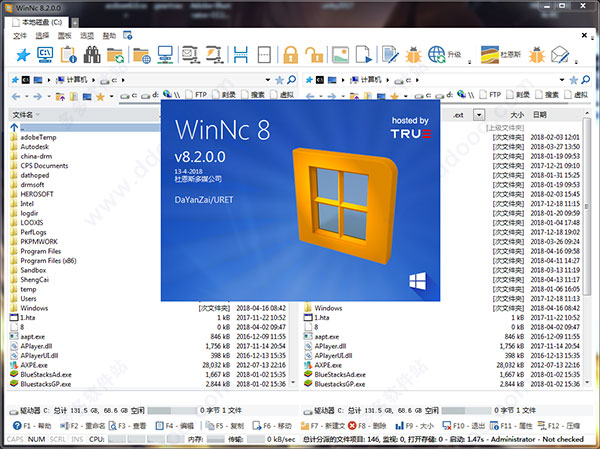Image resolution: width=600 pixels, height=449 pixels.
Task: Click the left panel scrollbar down arrow
Action: pyautogui.click(x=293, y=382)
